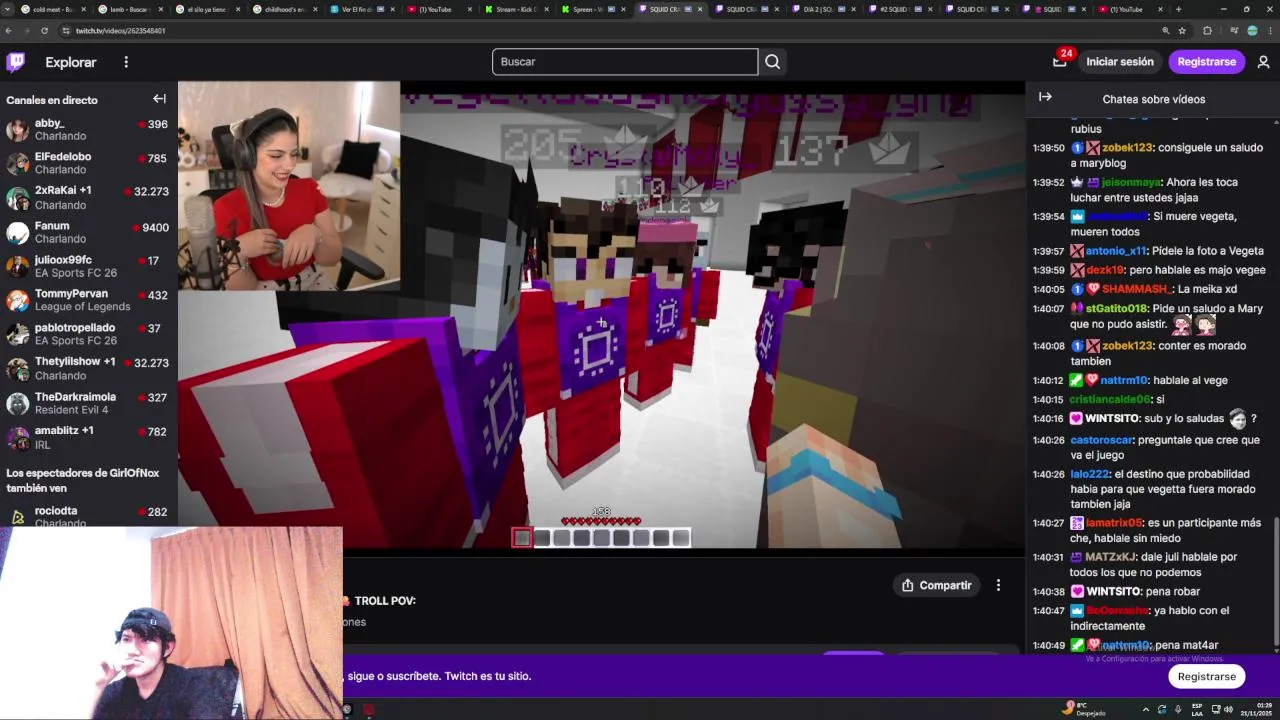
Task: Open video options three-dot menu
Action: click(998, 585)
